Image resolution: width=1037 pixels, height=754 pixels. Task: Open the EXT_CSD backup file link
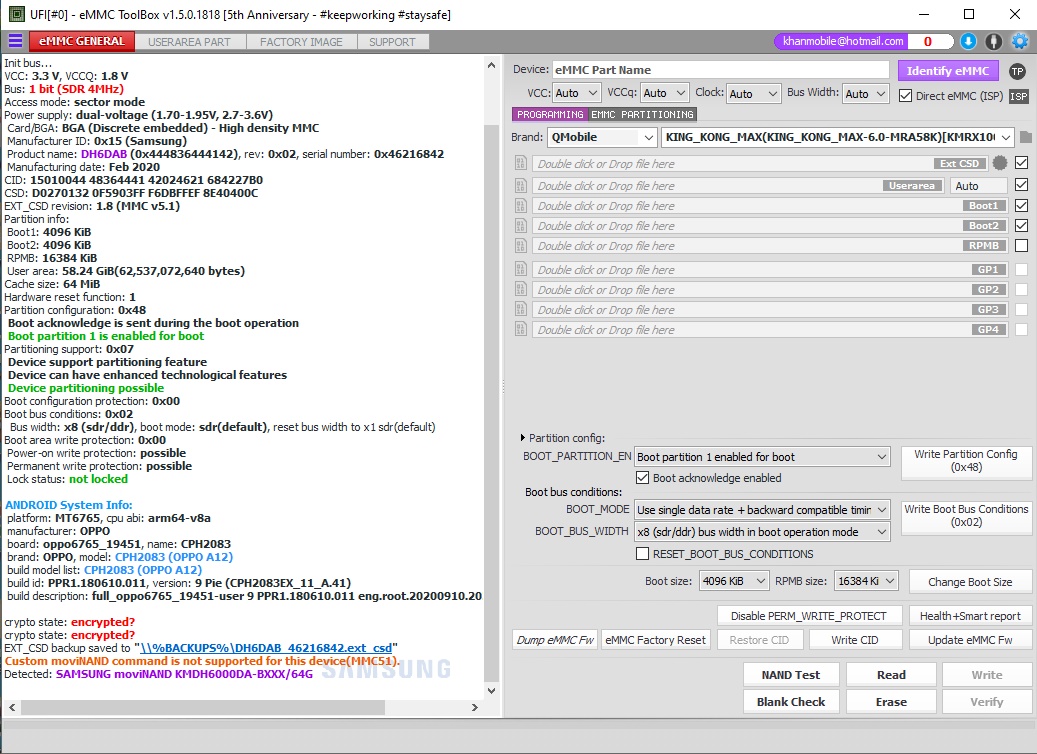(x=266, y=648)
